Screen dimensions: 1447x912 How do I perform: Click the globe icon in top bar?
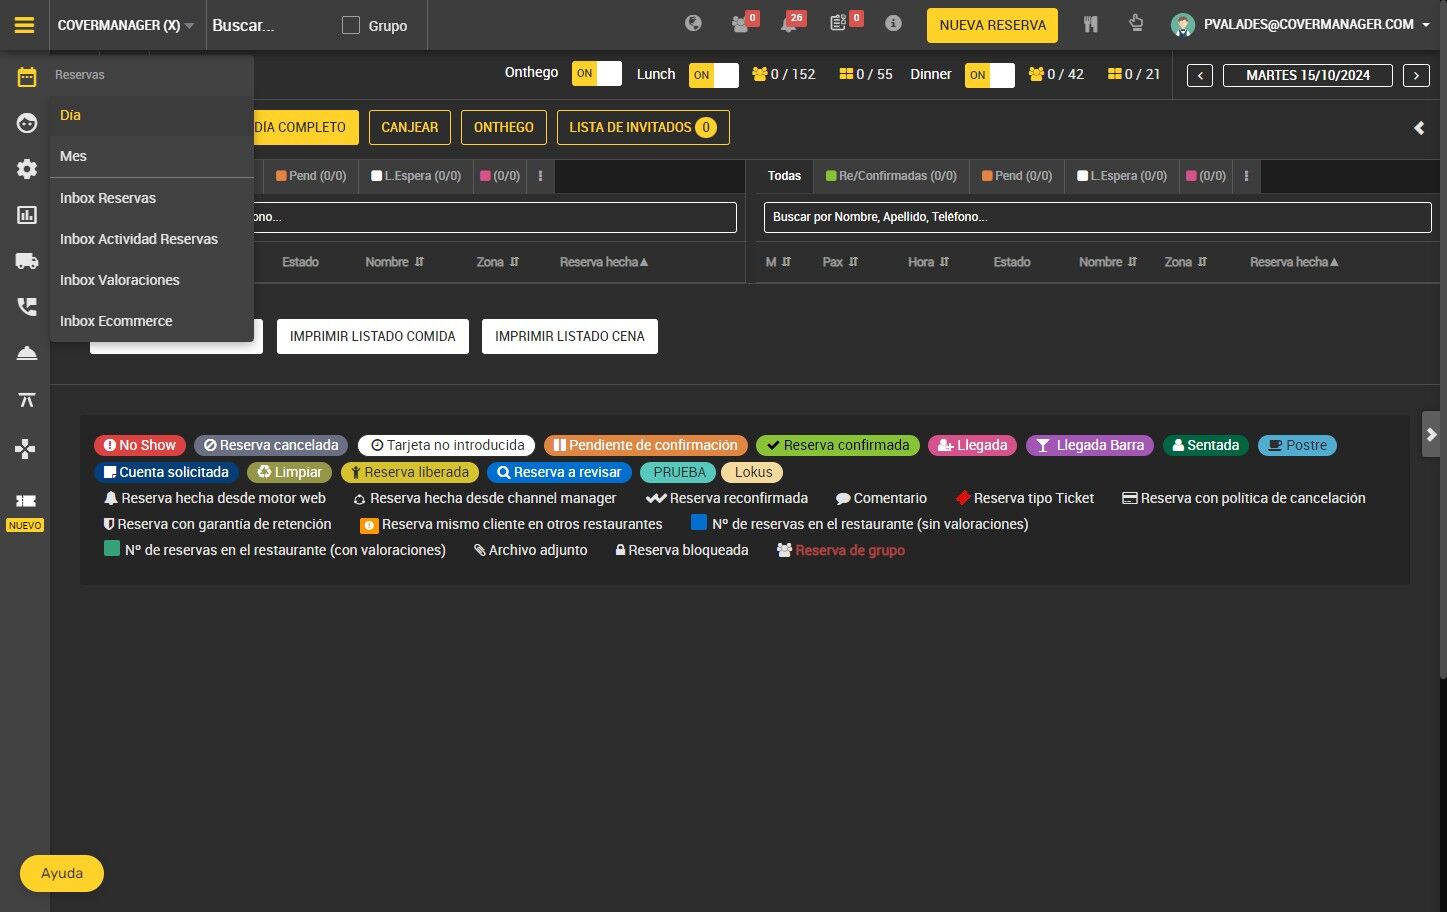coord(693,24)
